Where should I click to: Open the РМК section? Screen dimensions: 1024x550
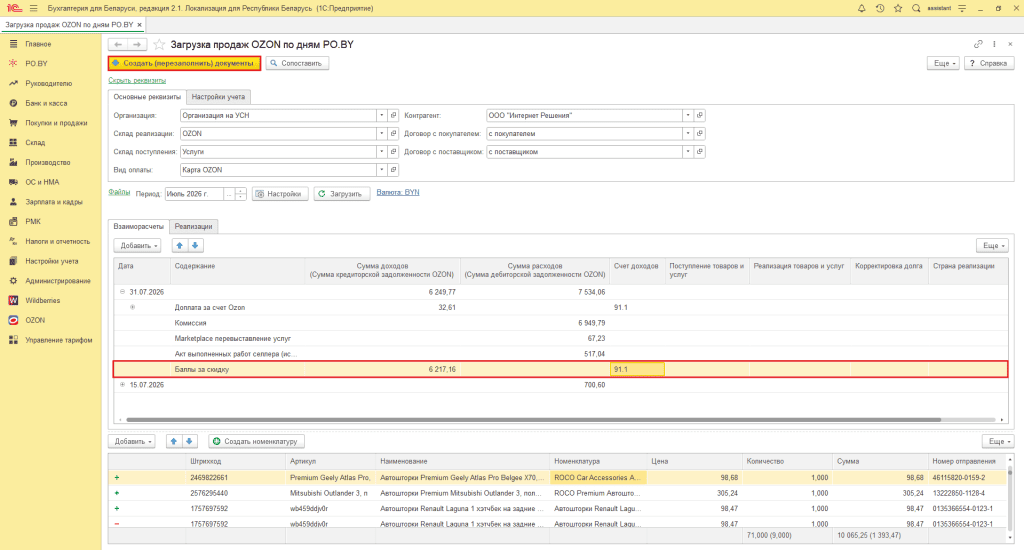[33, 221]
